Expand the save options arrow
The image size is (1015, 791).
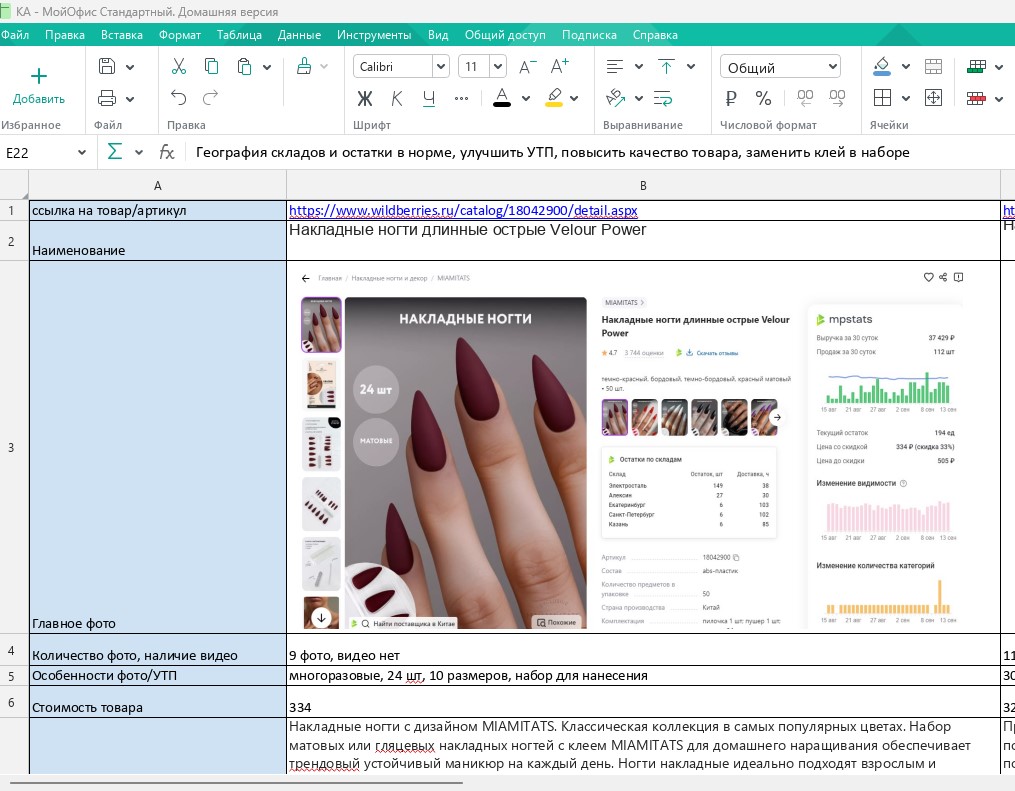(129, 67)
